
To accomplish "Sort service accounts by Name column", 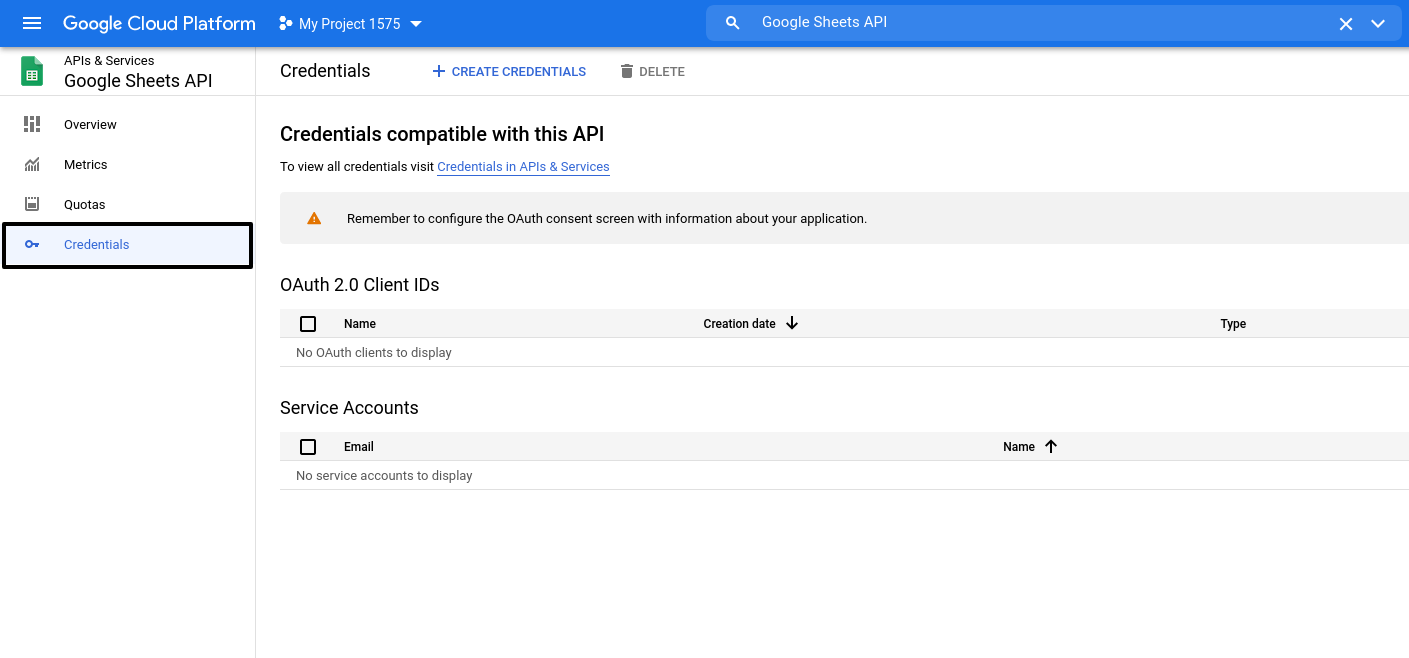I will [x=1019, y=447].
